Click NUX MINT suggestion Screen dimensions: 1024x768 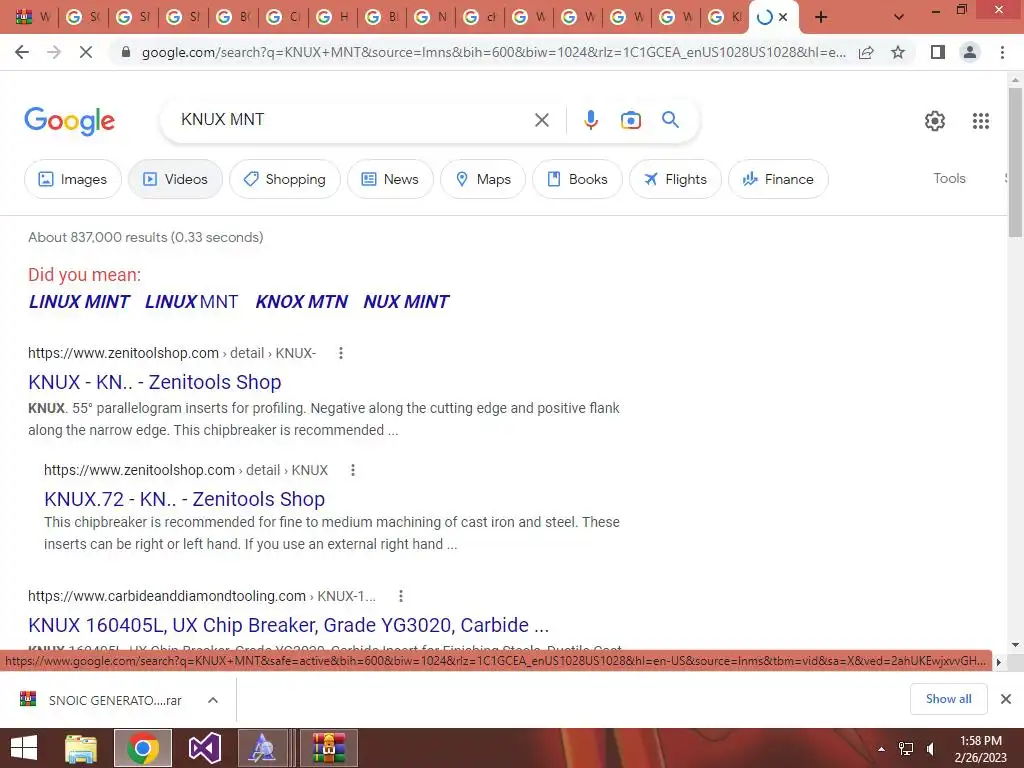pyautogui.click(x=406, y=302)
